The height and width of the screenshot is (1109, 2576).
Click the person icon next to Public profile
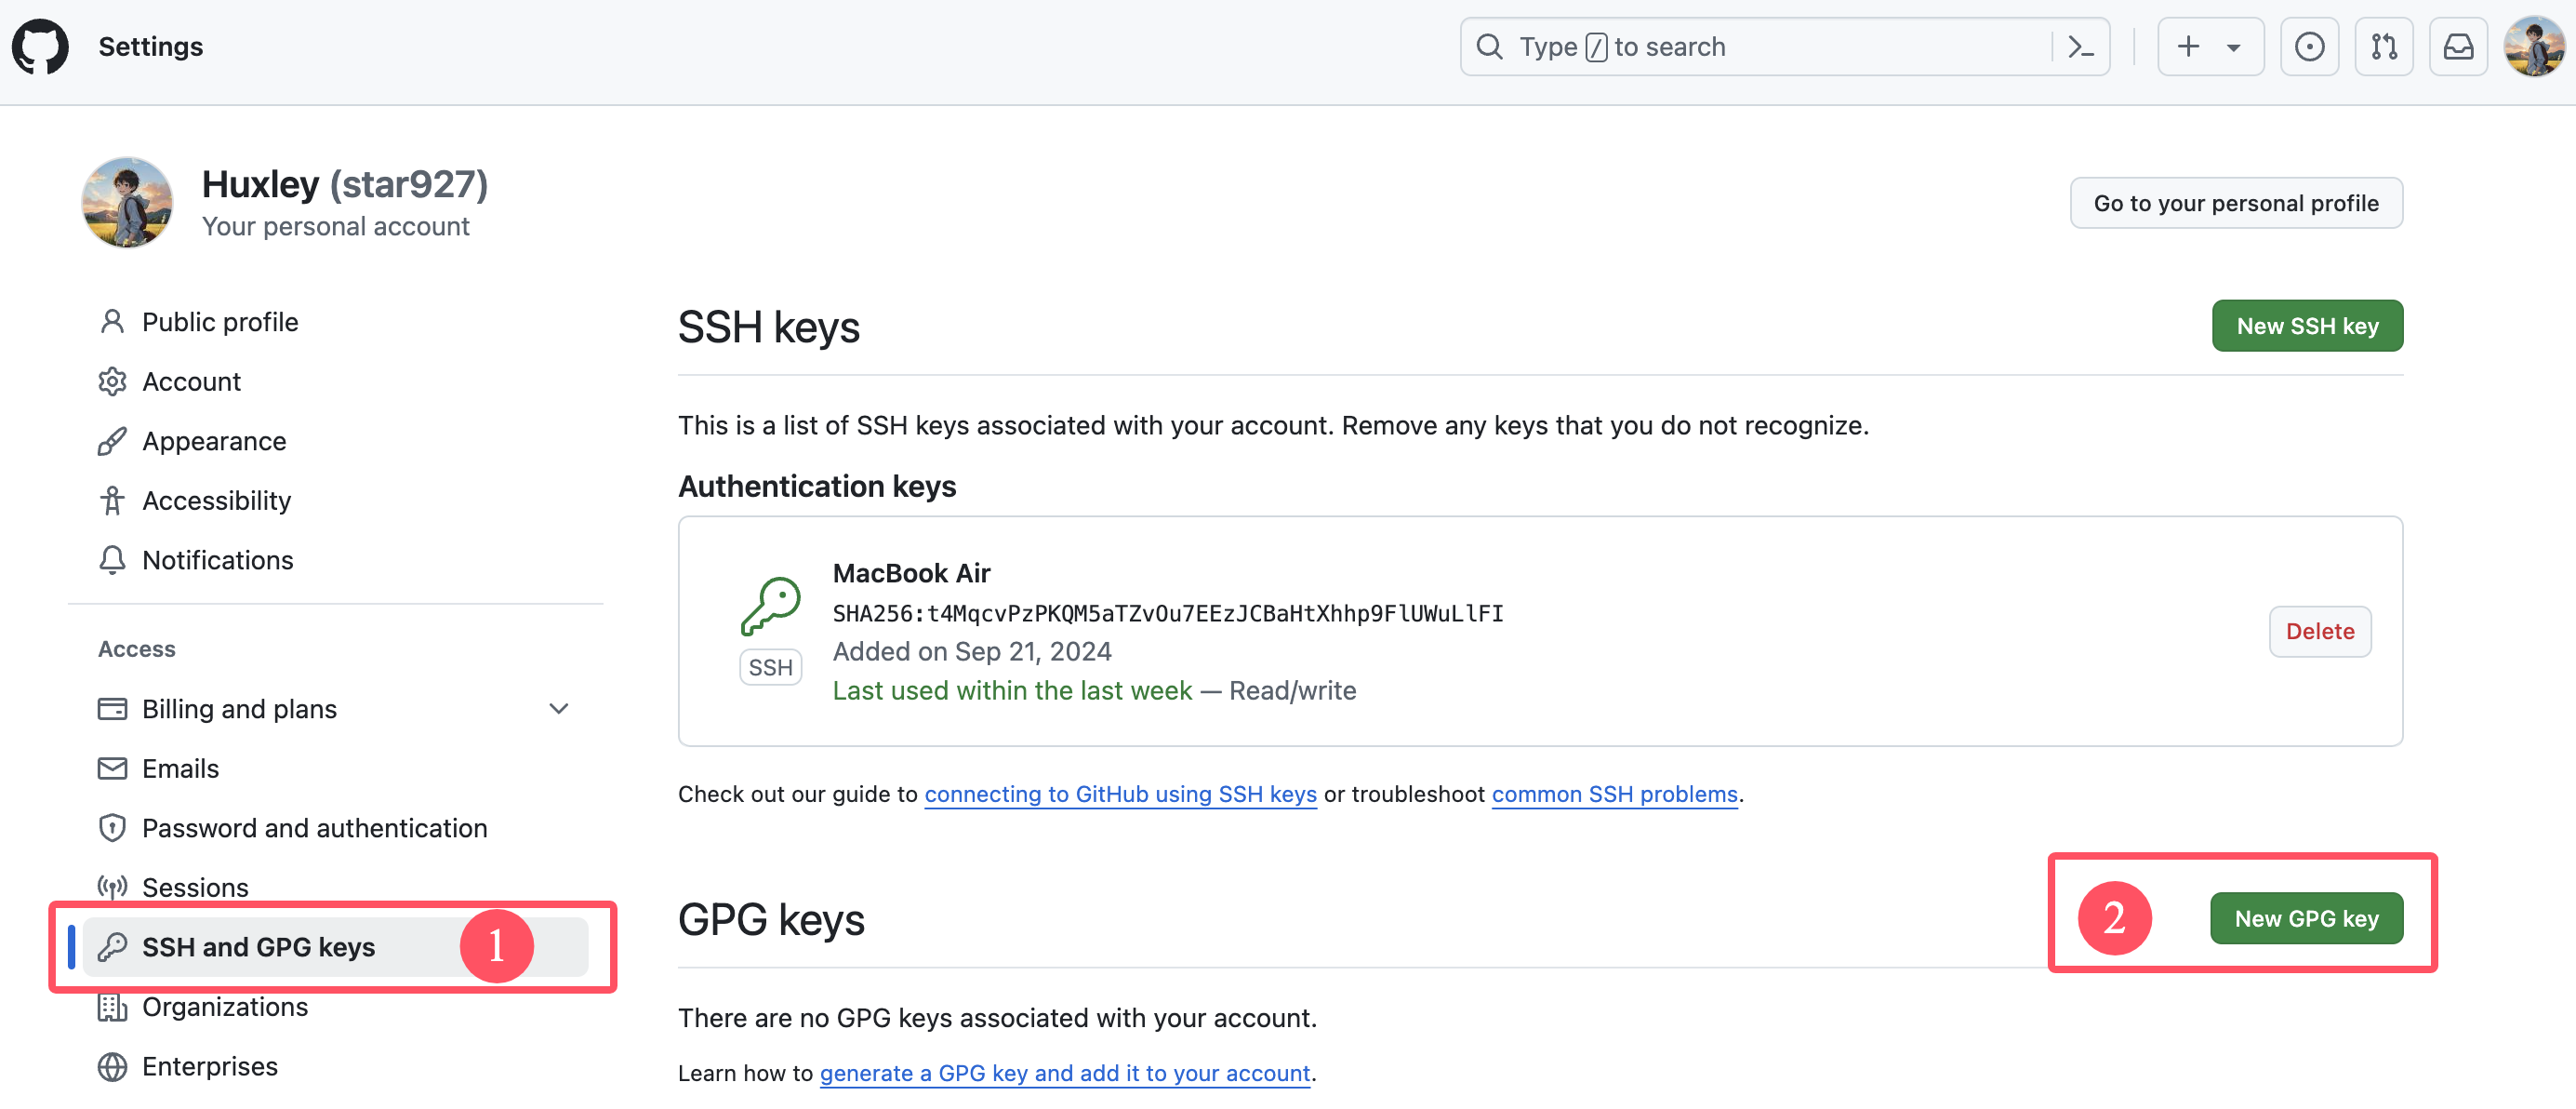[x=112, y=322]
